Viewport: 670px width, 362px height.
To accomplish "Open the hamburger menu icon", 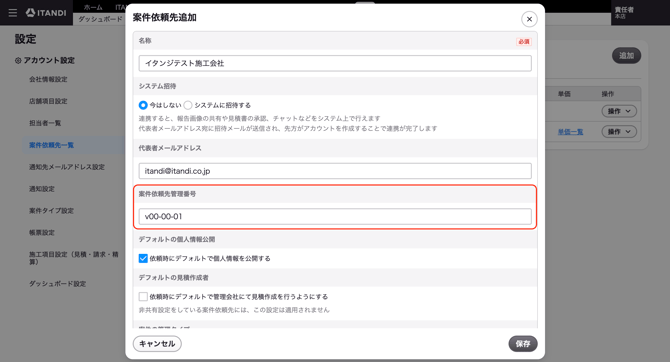I will pos(13,13).
